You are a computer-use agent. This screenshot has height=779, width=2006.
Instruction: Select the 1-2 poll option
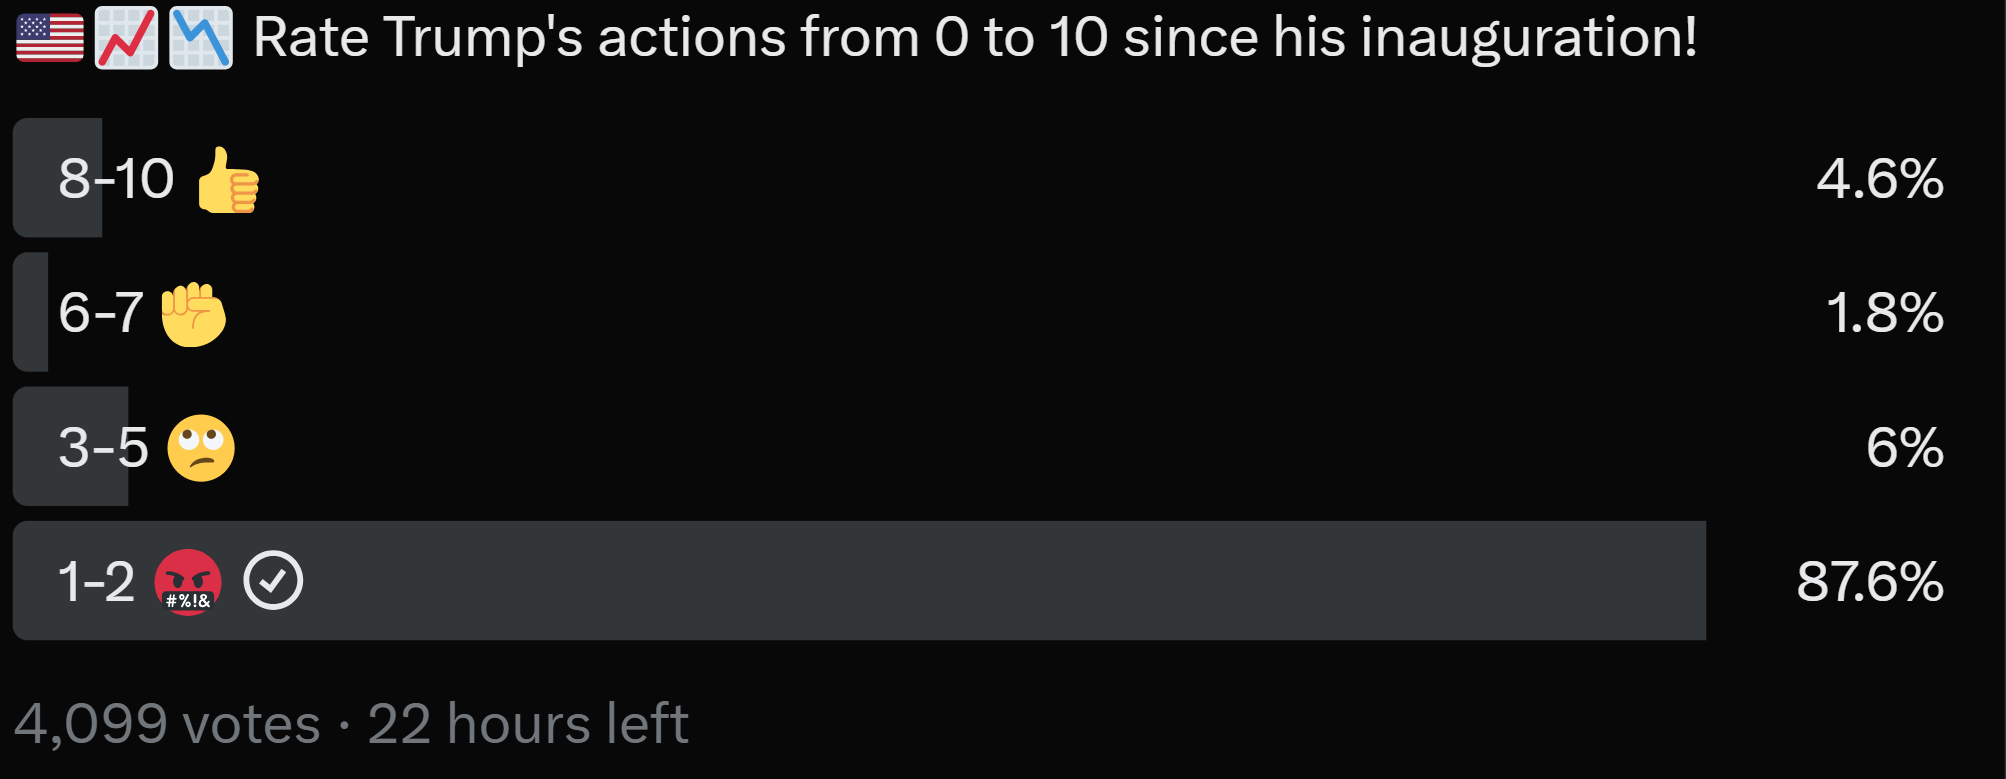tap(980, 580)
